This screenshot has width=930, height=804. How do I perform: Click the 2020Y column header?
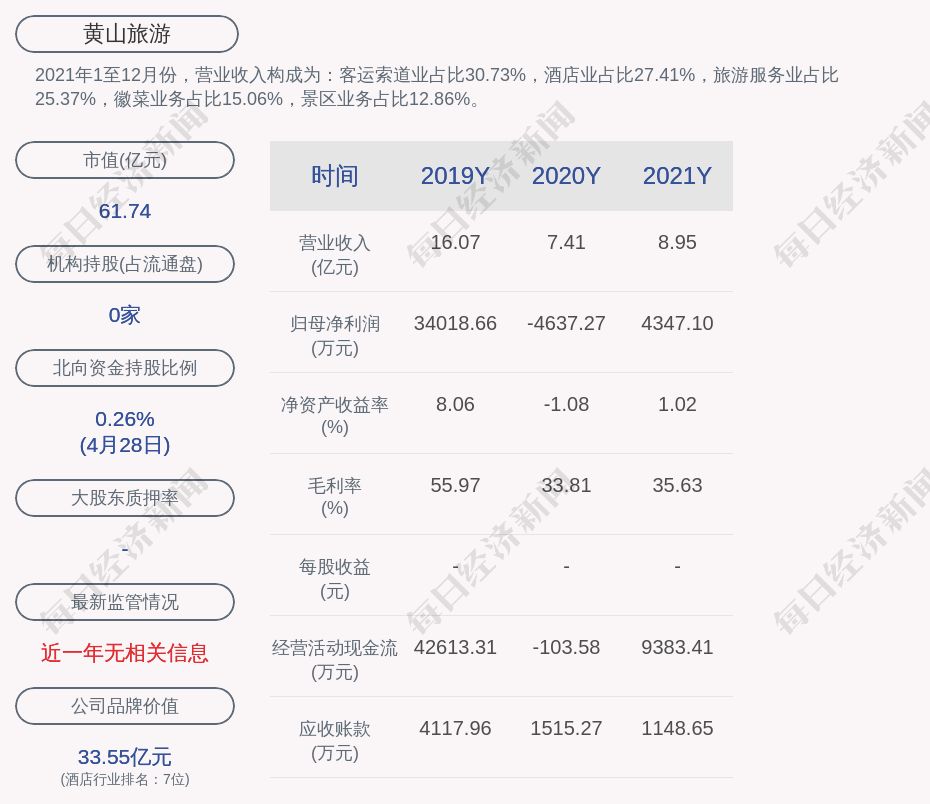coord(566,176)
